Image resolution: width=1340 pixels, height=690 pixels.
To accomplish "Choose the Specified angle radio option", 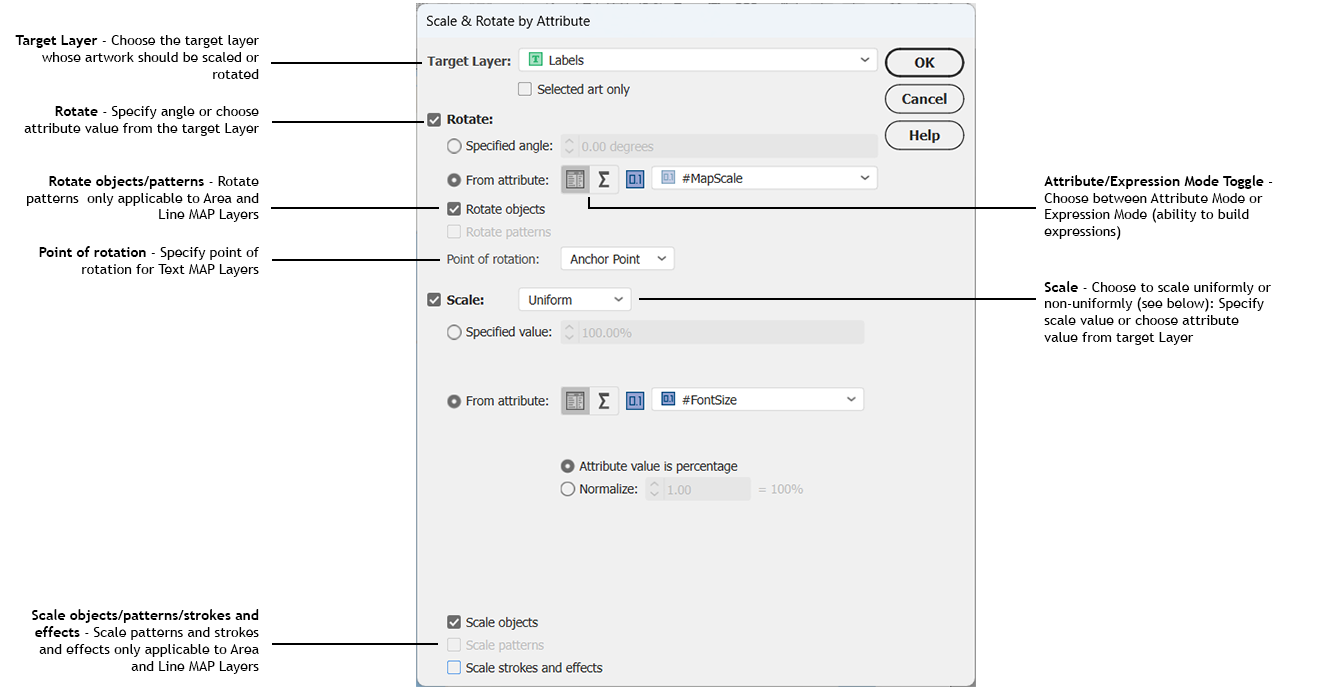I will point(455,146).
